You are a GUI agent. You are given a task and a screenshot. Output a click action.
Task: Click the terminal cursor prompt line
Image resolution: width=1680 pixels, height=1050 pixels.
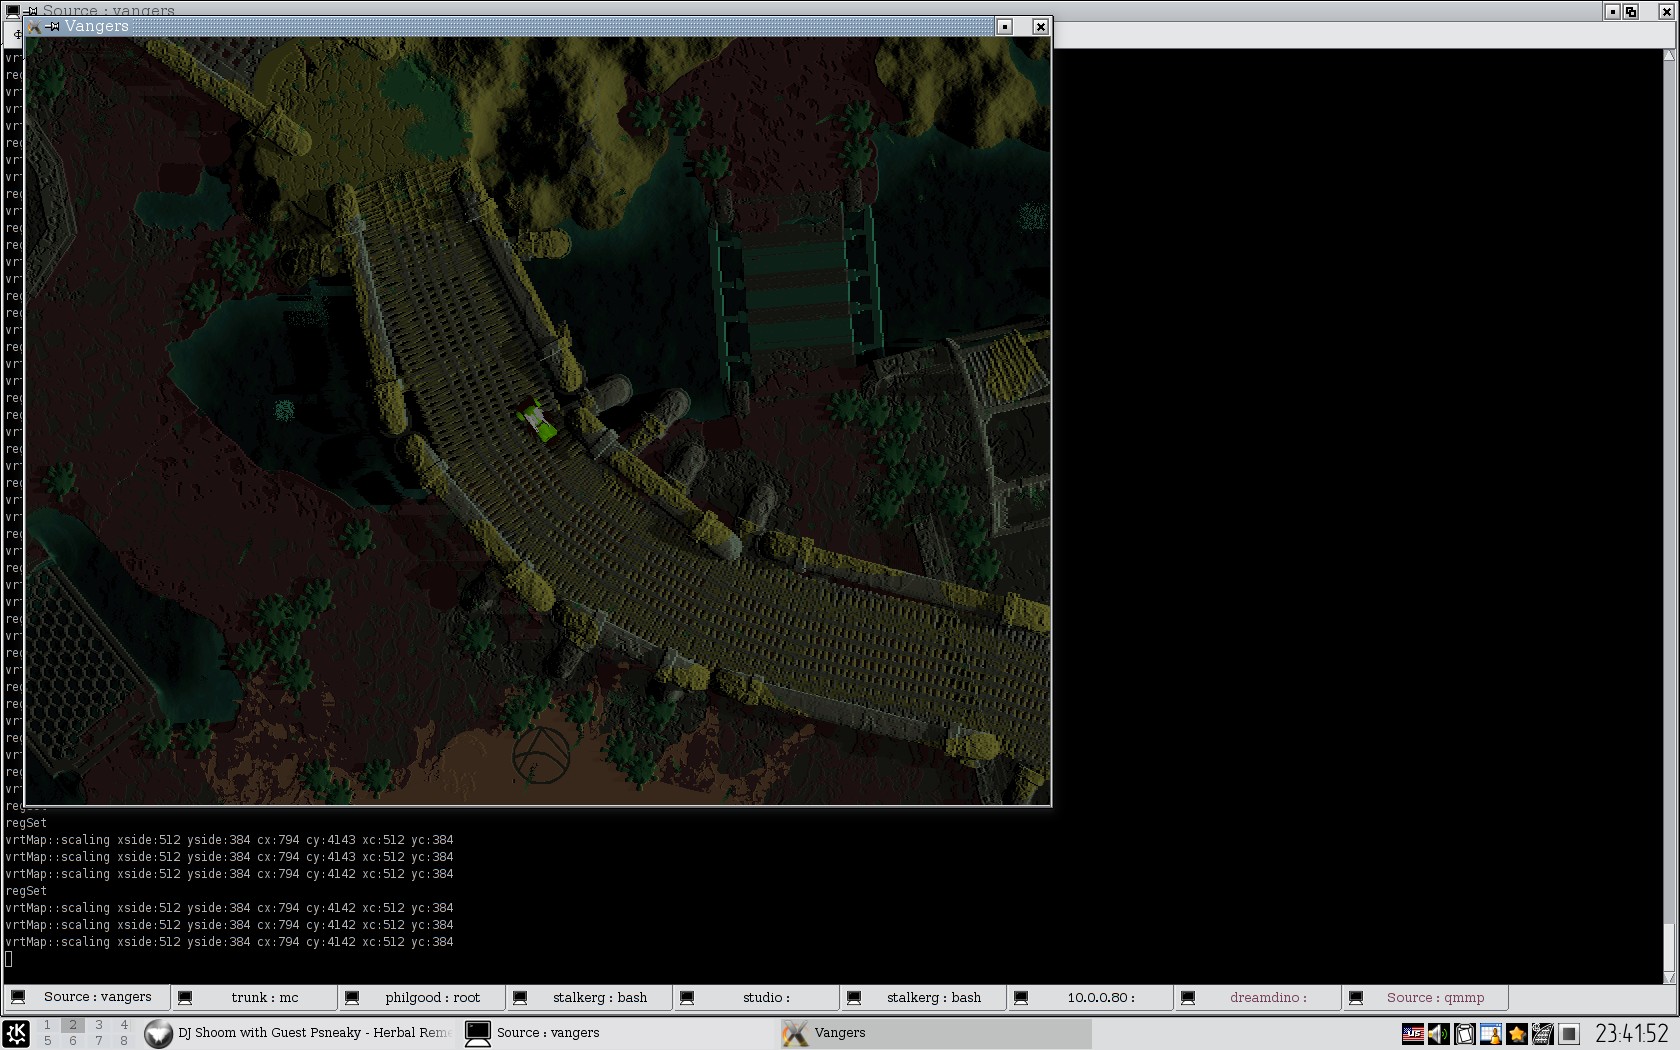click(9, 959)
